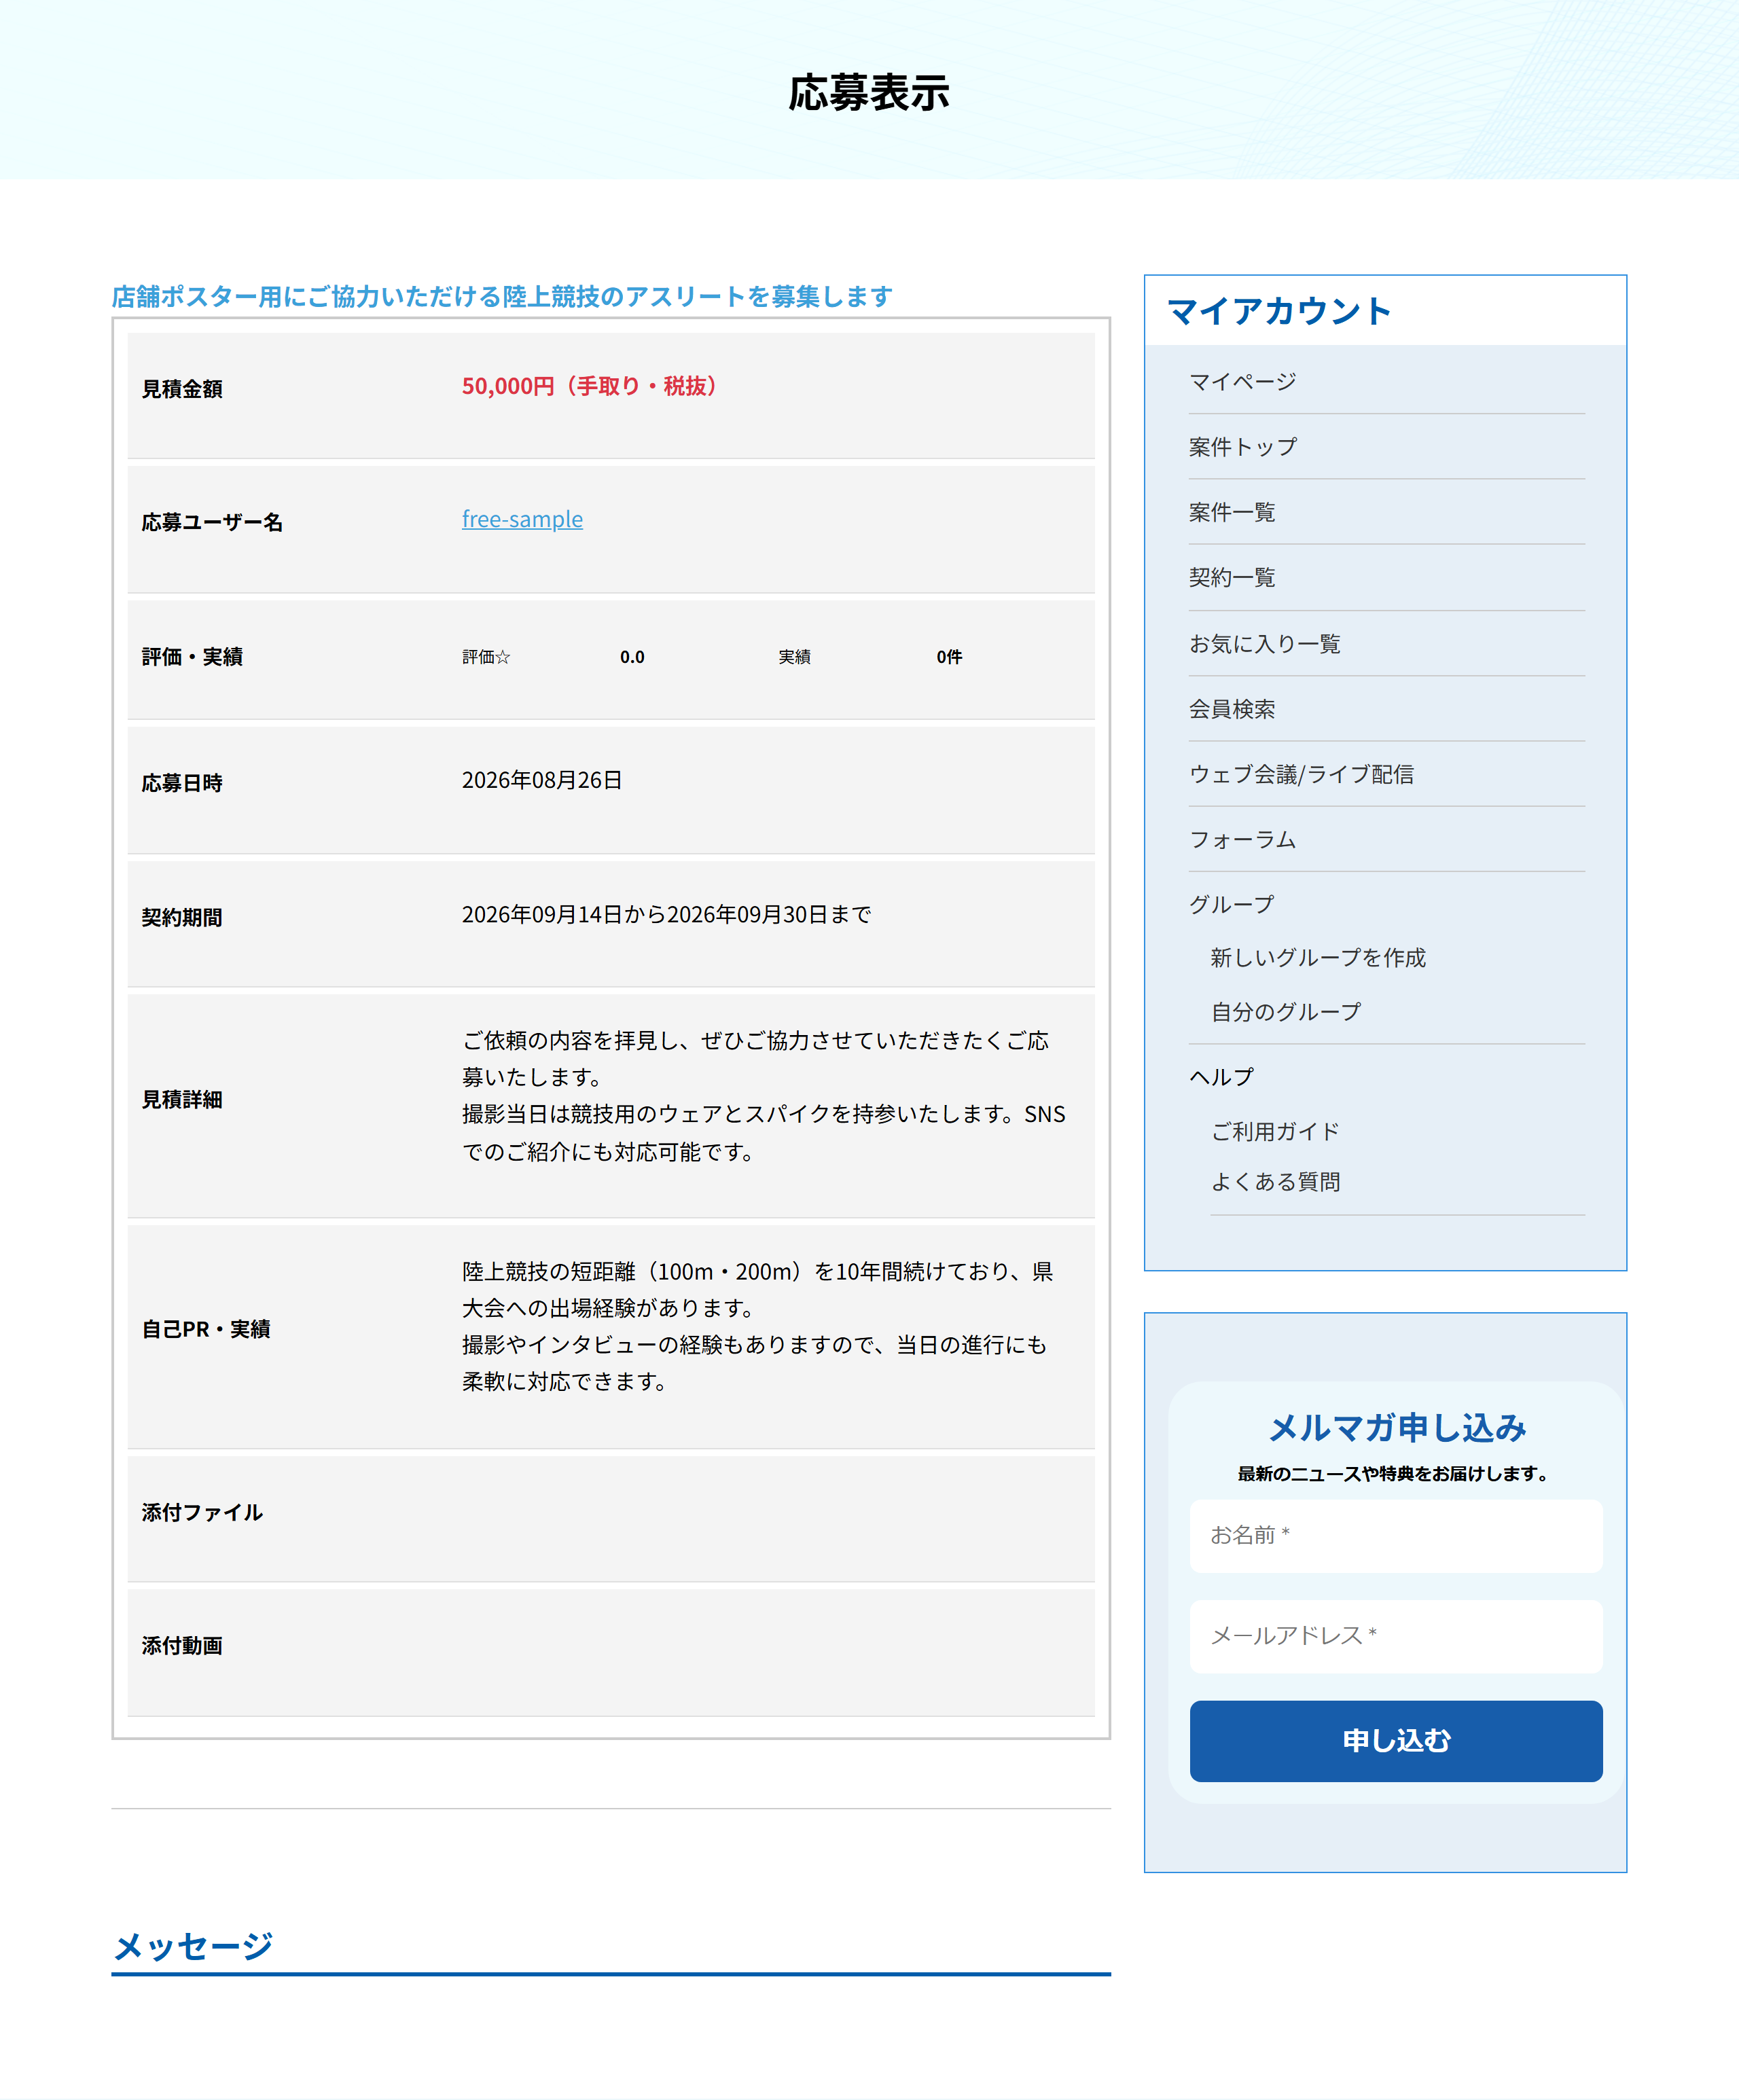Open ウェブ会議/ライブ配信 link
The width and height of the screenshot is (1739, 2100).
point(1301,774)
